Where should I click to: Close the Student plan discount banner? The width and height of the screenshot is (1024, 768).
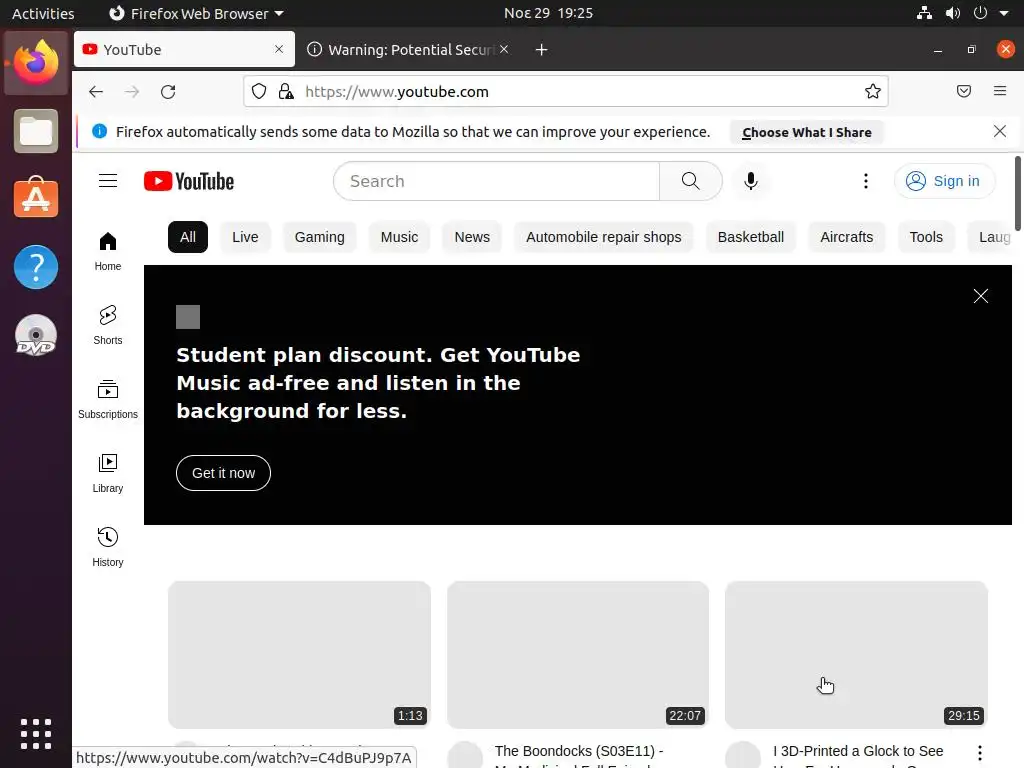pyautogui.click(x=980, y=296)
